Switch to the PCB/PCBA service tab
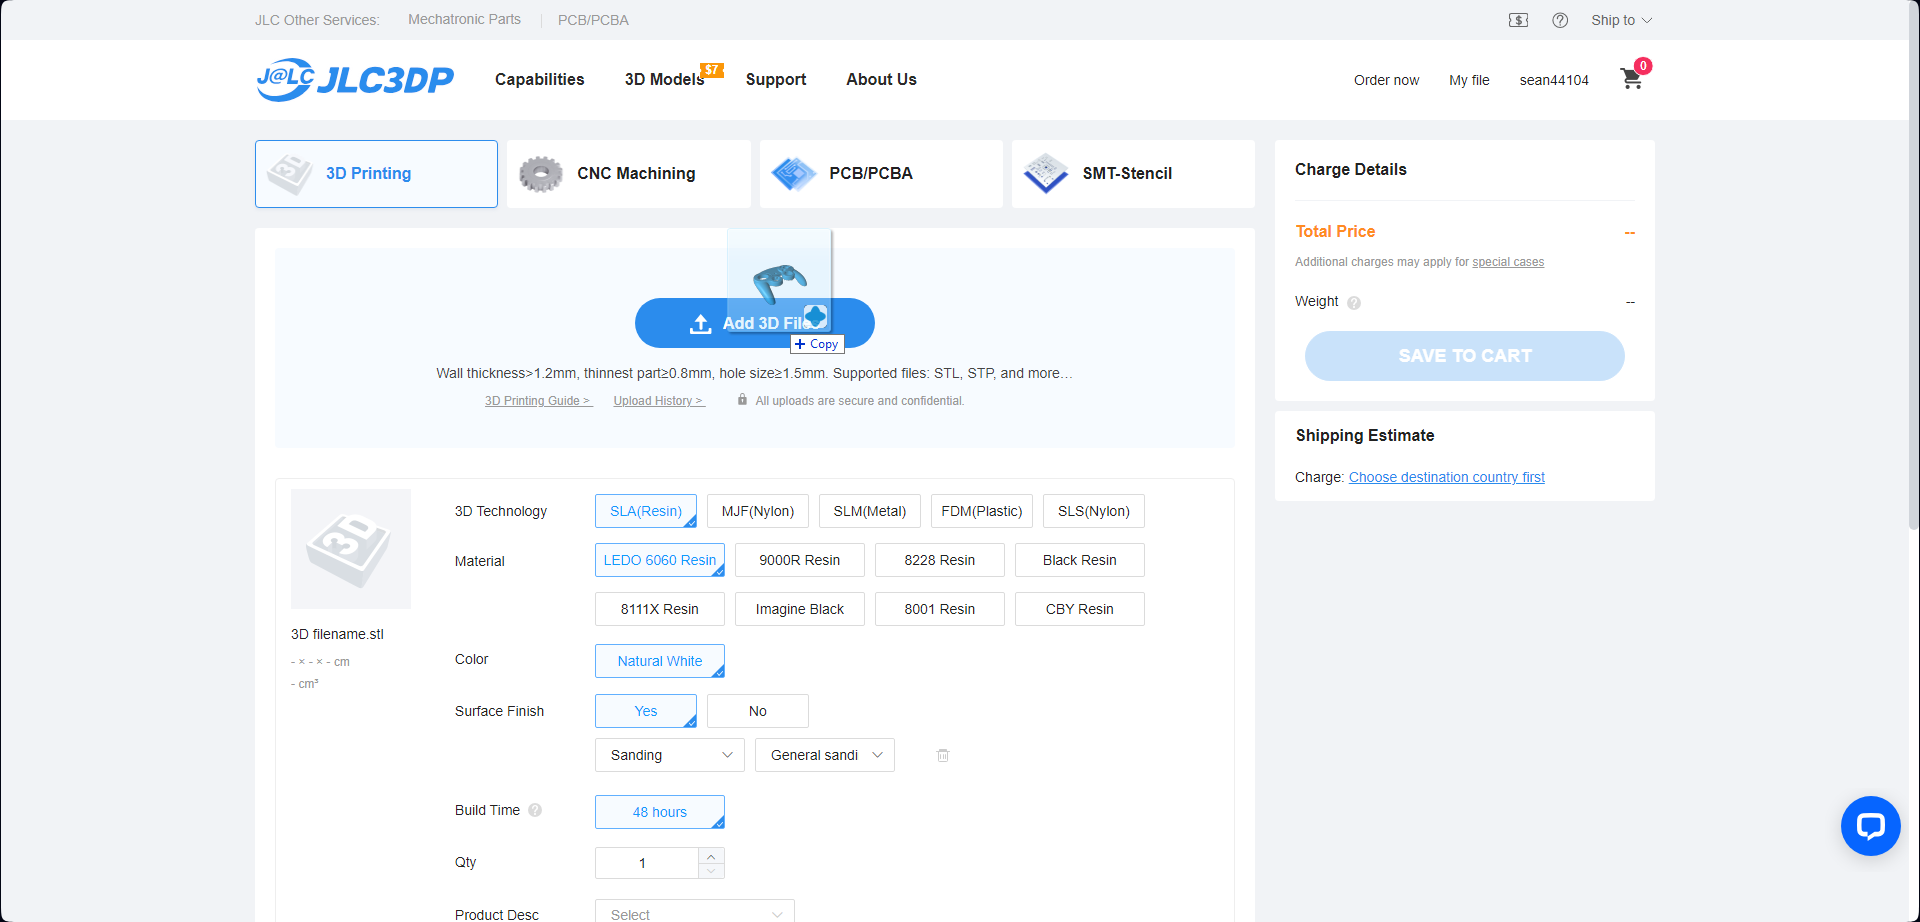Viewport: 1920px width, 922px height. point(881,174)
